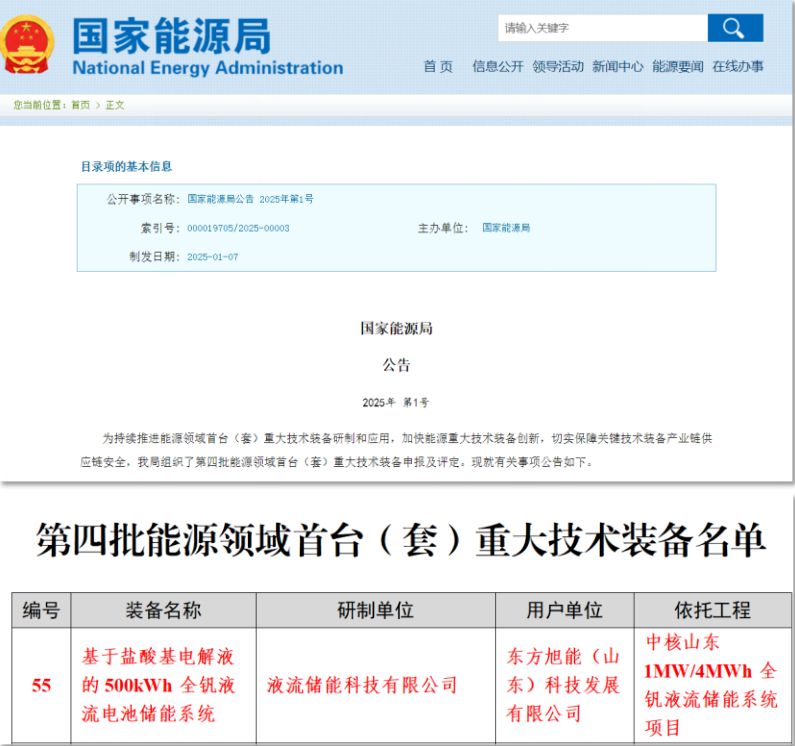
Task: Click the 研制单位 table column header
Action: [x=375, y=610]
